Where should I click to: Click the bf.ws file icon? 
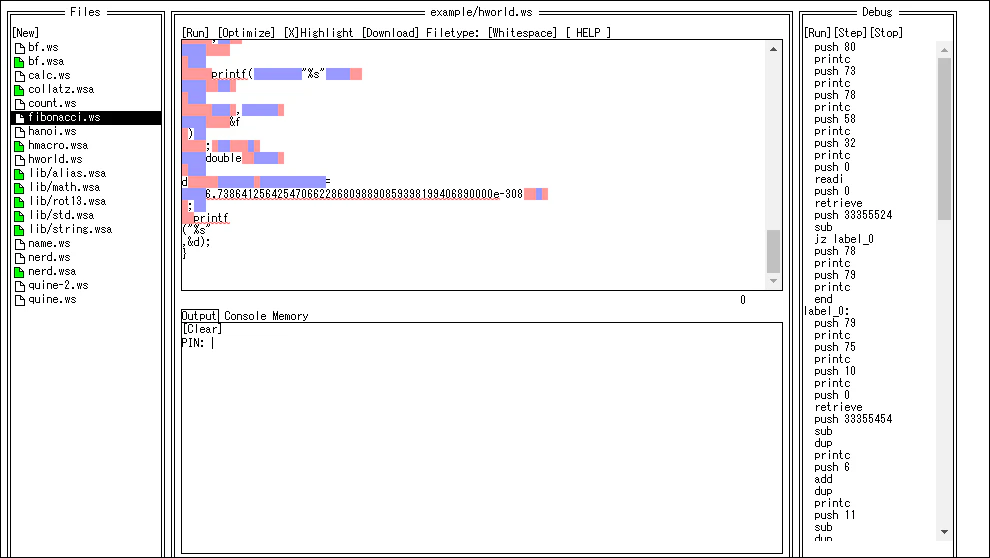[x=20, y=48]
